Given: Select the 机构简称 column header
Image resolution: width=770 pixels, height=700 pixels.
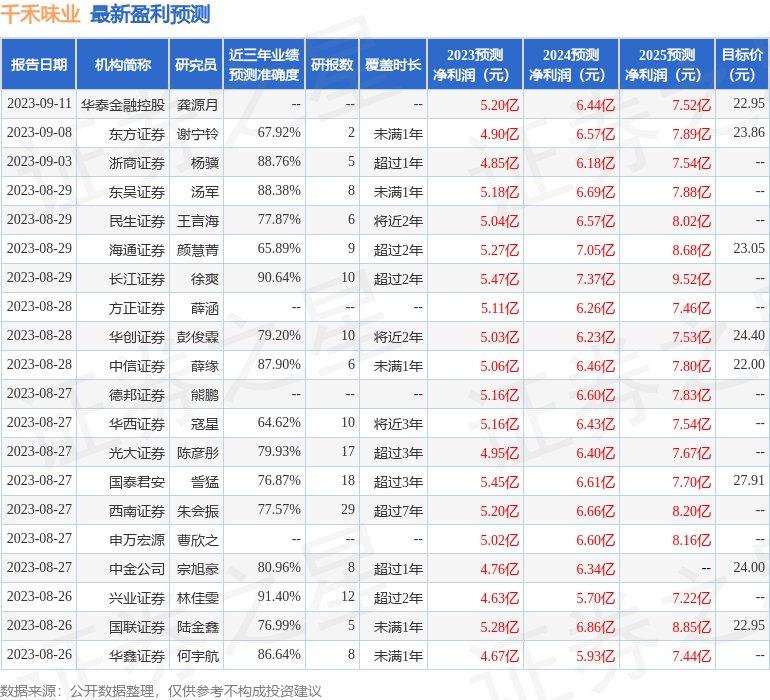Looking at the screenshot, I should (123, 64).
